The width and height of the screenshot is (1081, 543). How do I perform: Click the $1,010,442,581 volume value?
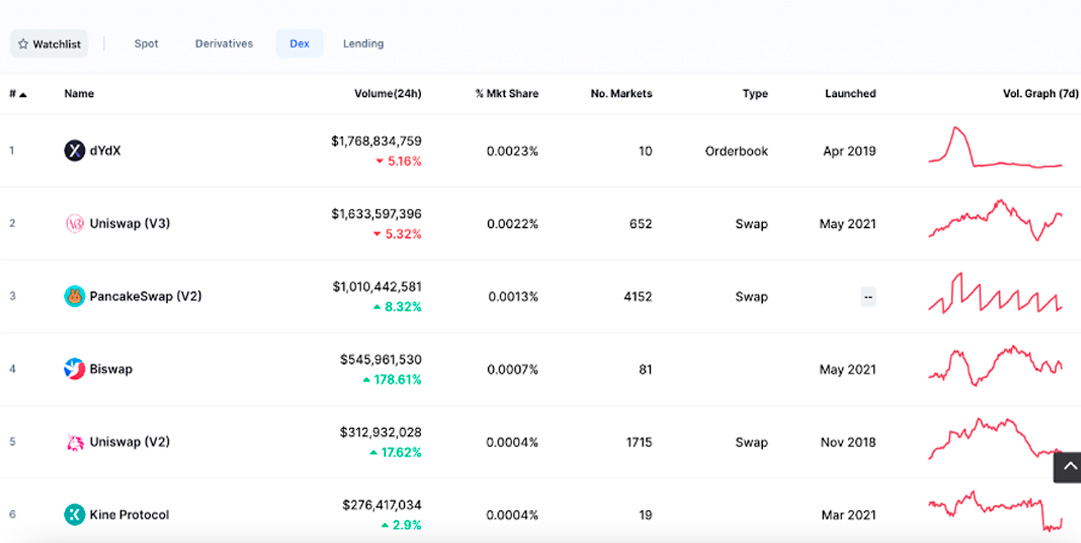pos(376,287)
